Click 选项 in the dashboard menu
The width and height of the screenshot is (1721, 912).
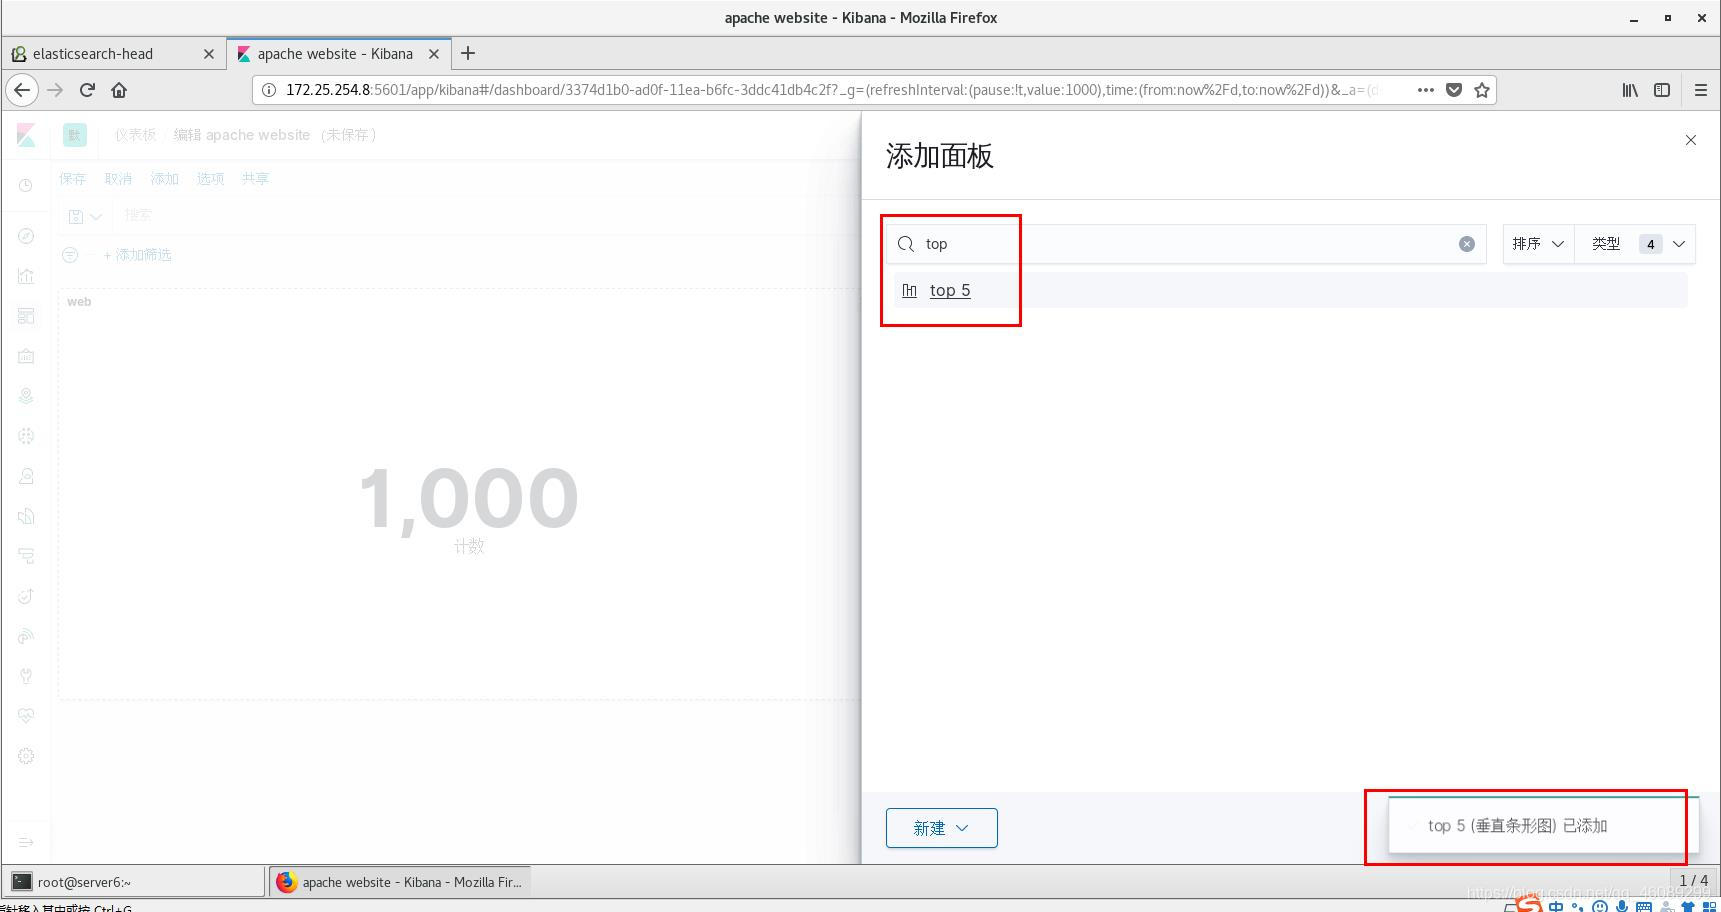(210, 179)
